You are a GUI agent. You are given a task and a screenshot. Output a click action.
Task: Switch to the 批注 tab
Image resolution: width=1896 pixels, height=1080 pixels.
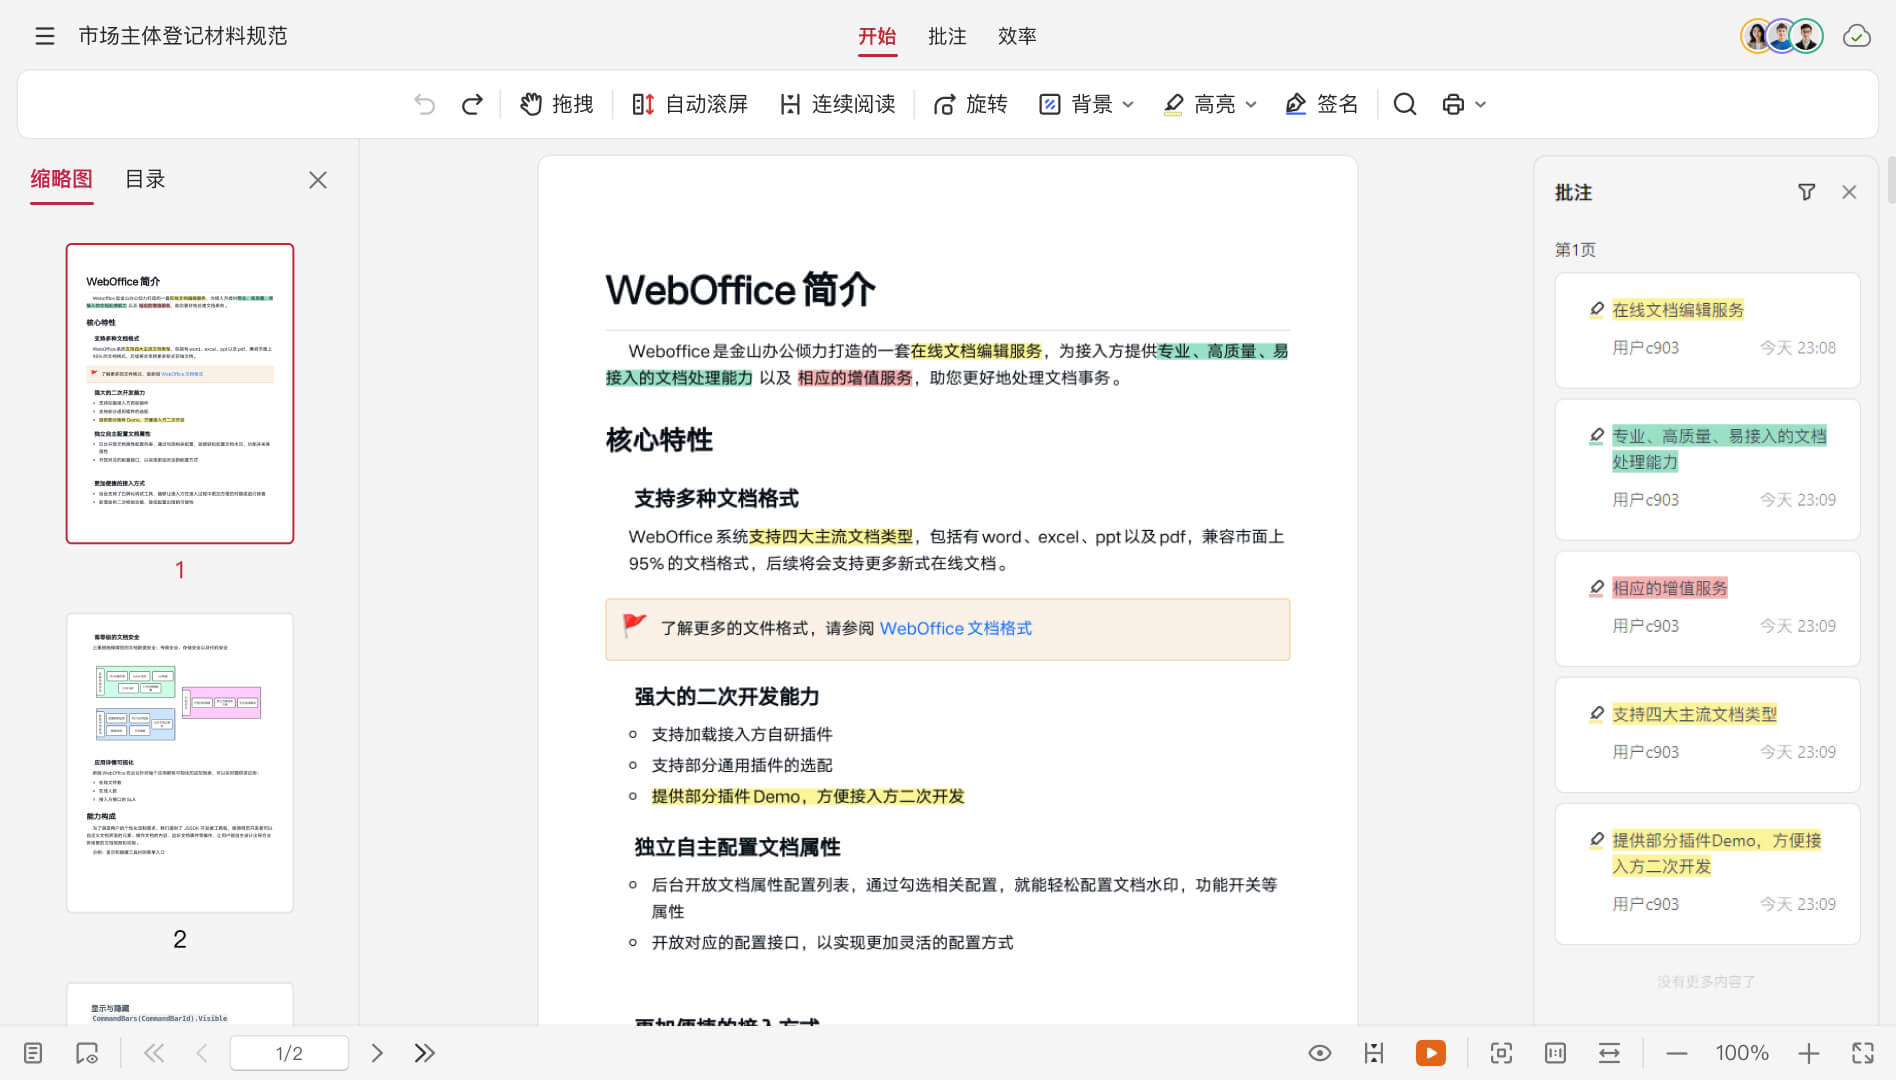(x=947, y=37)
